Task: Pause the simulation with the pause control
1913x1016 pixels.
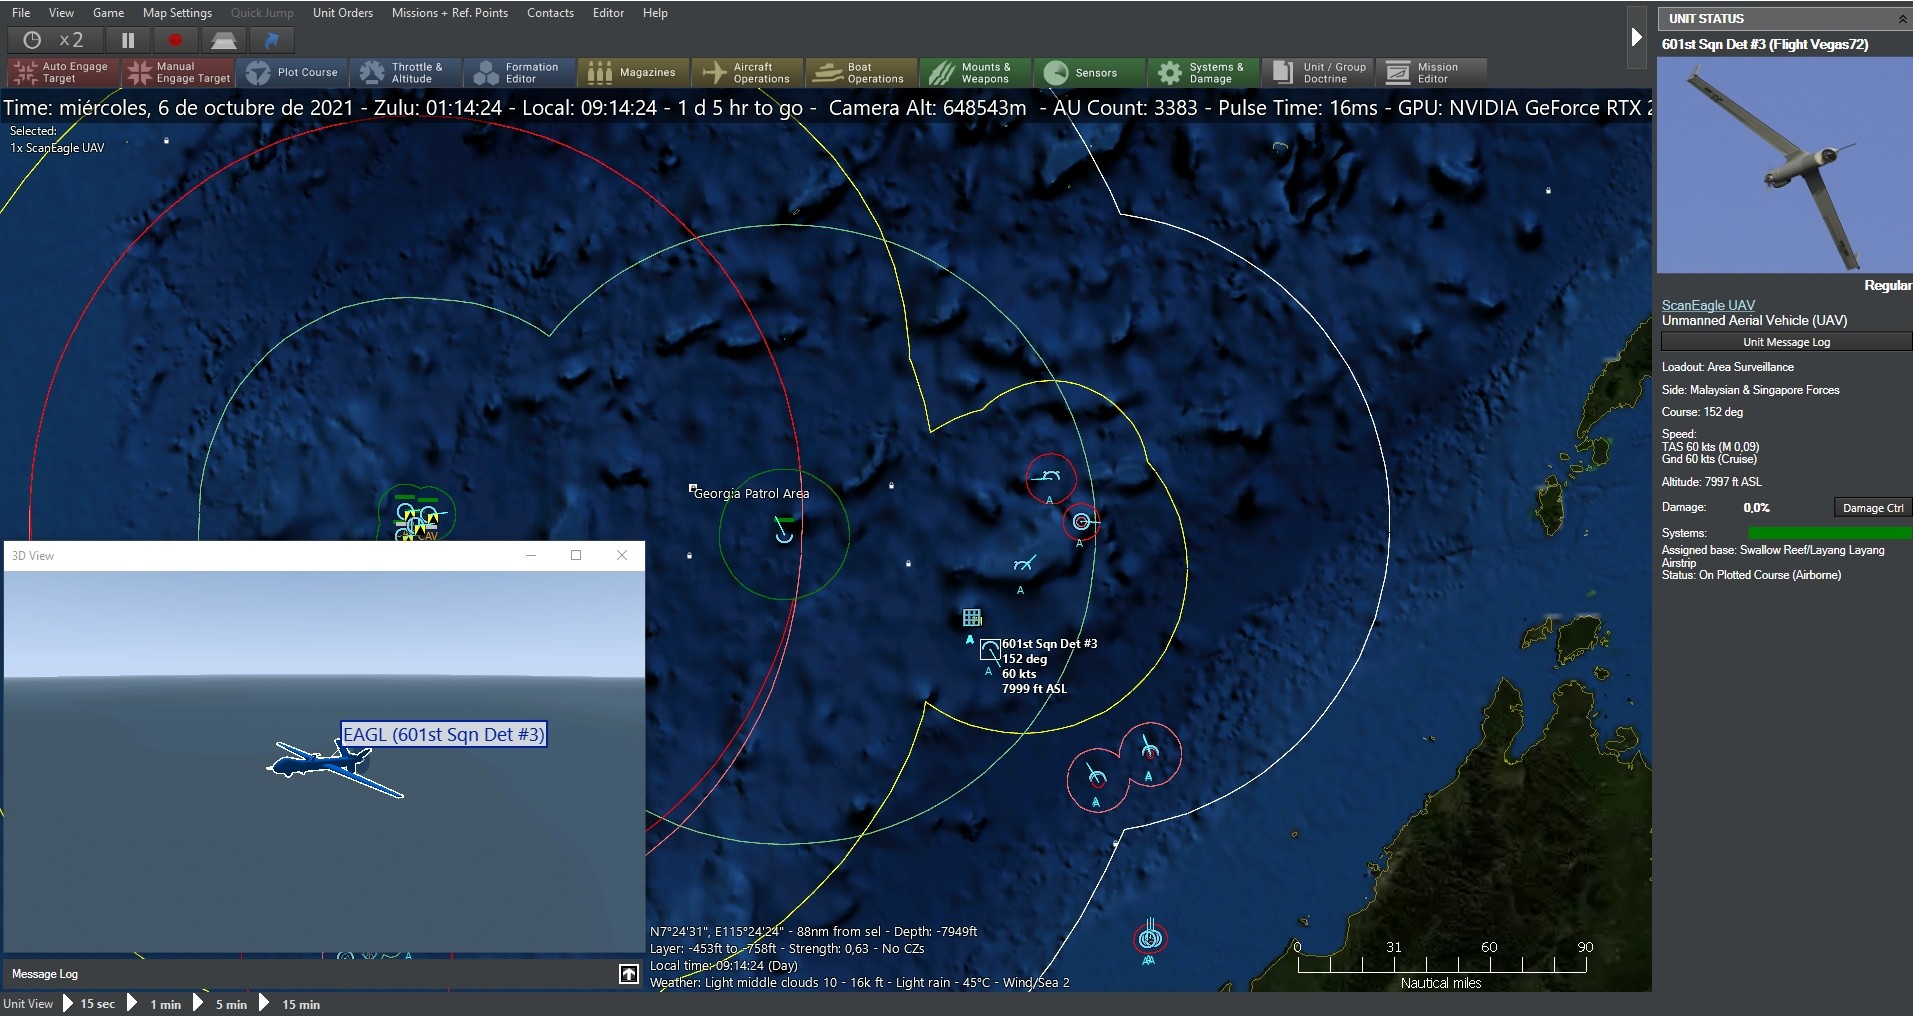Action: (x=127, y=40)
